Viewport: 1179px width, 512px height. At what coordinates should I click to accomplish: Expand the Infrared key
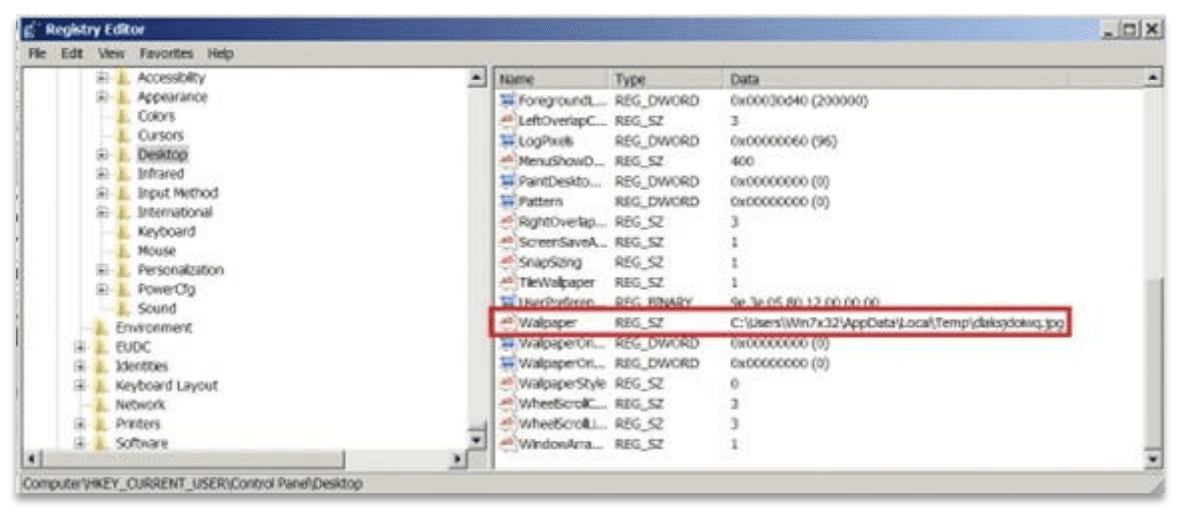click(x=102, y=174)
